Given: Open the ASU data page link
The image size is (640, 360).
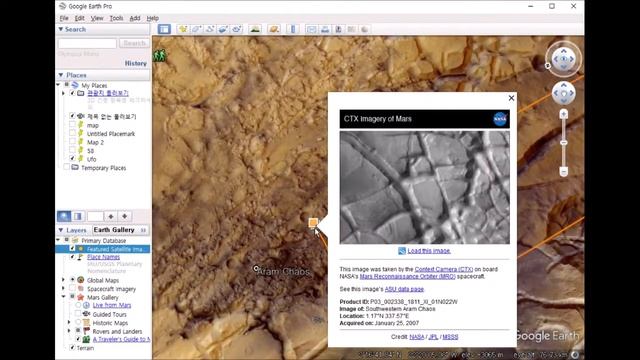Looking at the screenshot, I should (404, 289).
